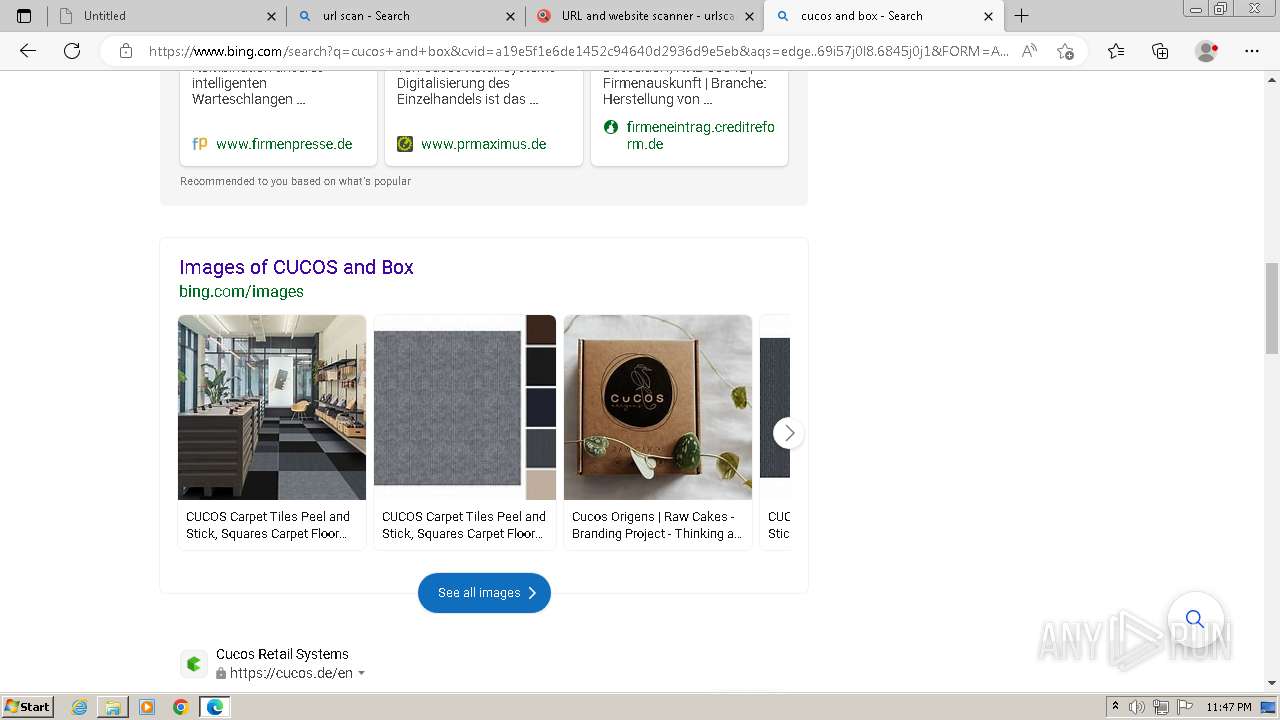1280x720 pixels.
Task: Close the cucos and box tab
Action: pos(988,16)
